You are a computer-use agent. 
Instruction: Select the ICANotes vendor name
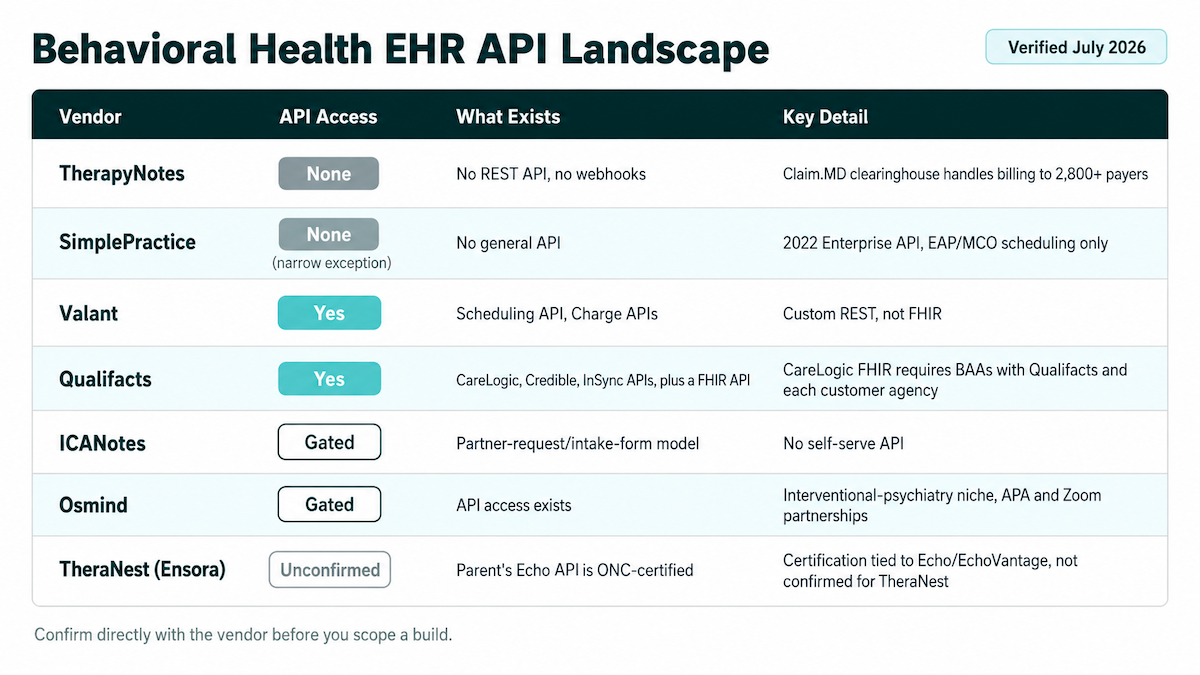pyautogui.click(x=102, y=443)
